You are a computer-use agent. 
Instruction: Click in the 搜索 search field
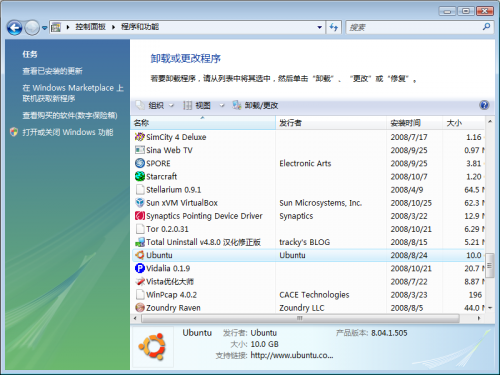pos(413,27)
